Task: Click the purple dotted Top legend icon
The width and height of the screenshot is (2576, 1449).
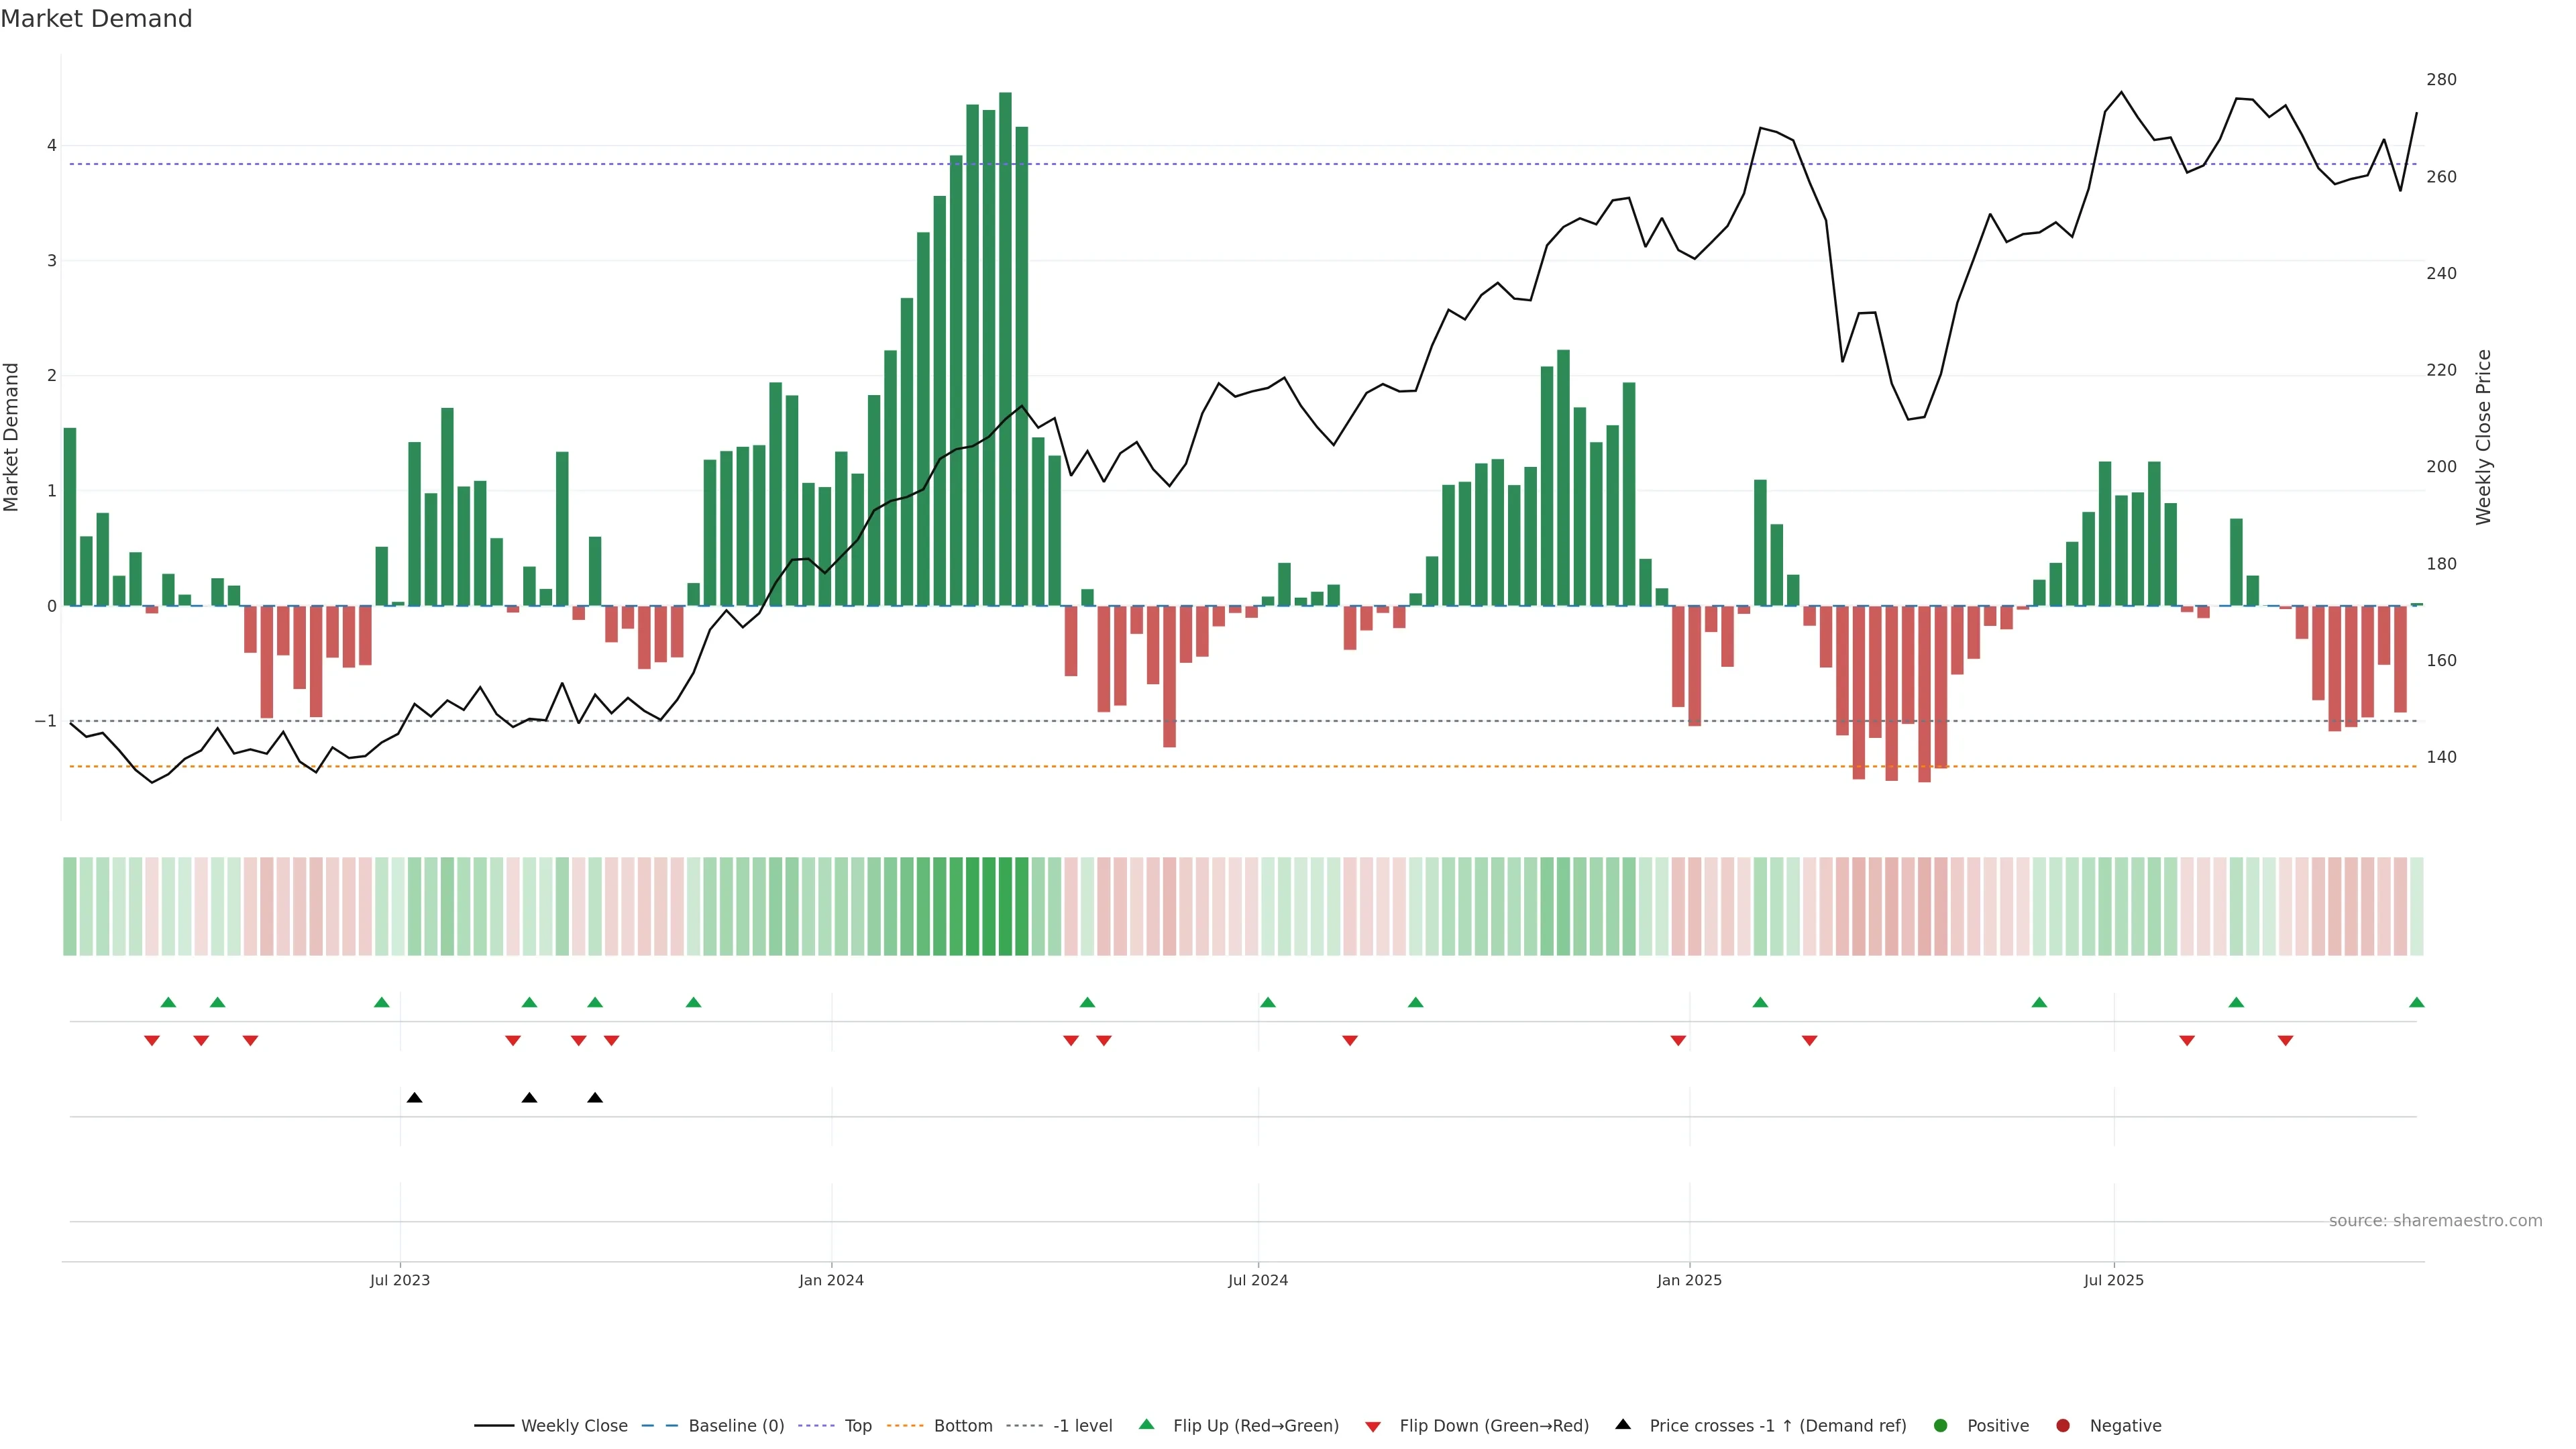Action: [x=817, y=1426]
